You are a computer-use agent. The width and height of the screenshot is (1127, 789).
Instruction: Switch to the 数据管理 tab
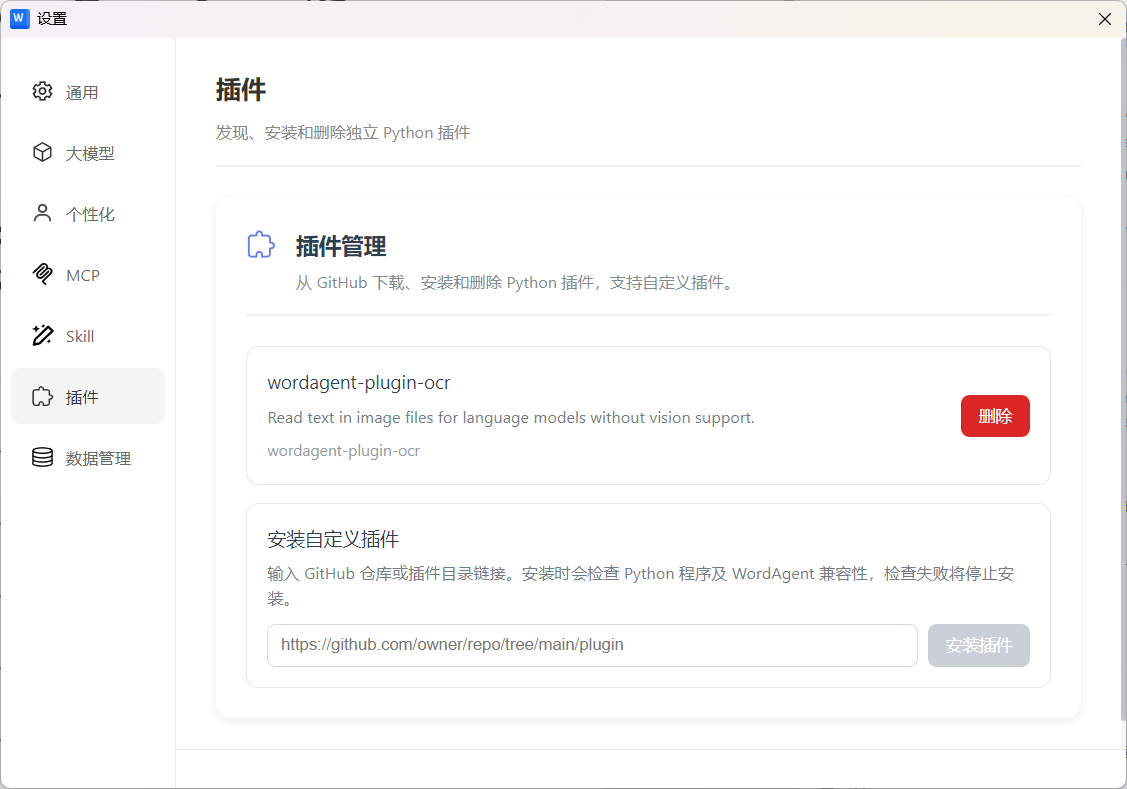coord(88,458)
